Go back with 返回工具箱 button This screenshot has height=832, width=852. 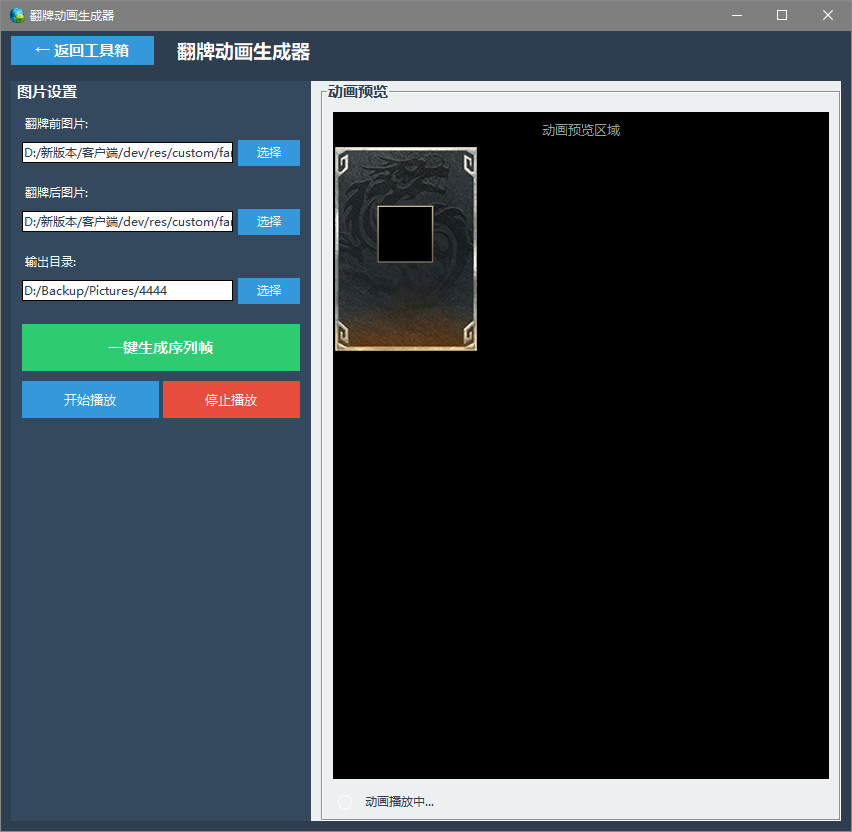click(82, 51)
